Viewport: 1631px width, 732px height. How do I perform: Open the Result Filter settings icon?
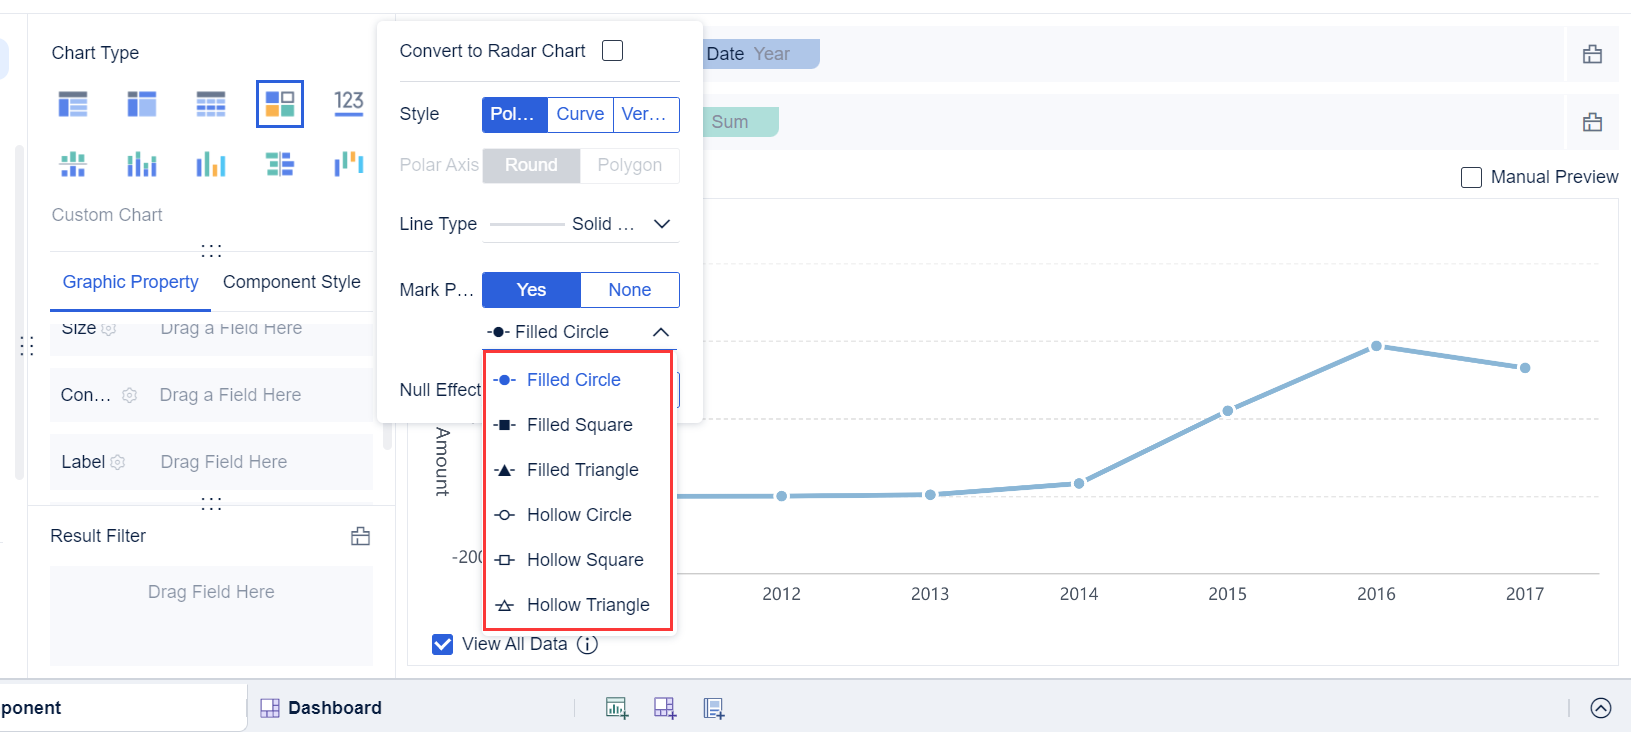tap(361, 536)
